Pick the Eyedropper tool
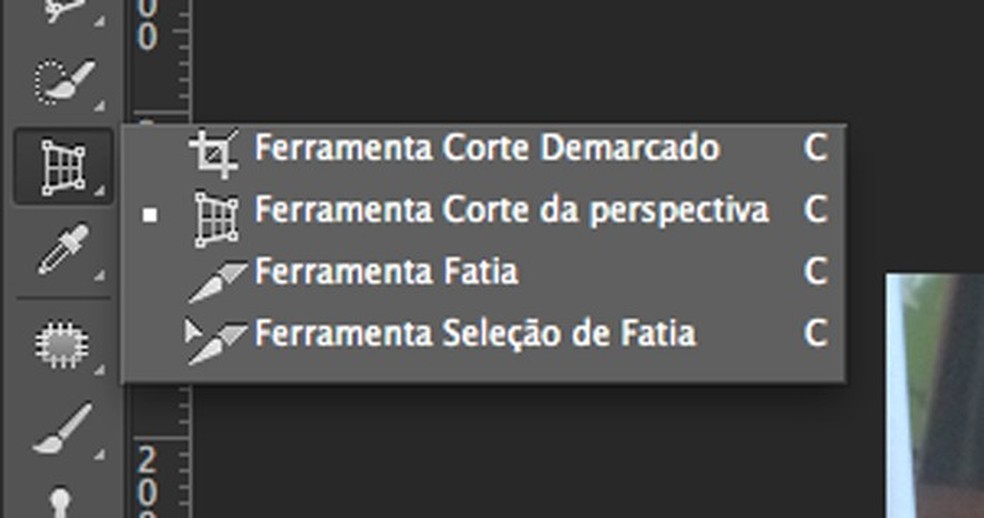This screenshot has height=518, width=984. pos(62,250)
